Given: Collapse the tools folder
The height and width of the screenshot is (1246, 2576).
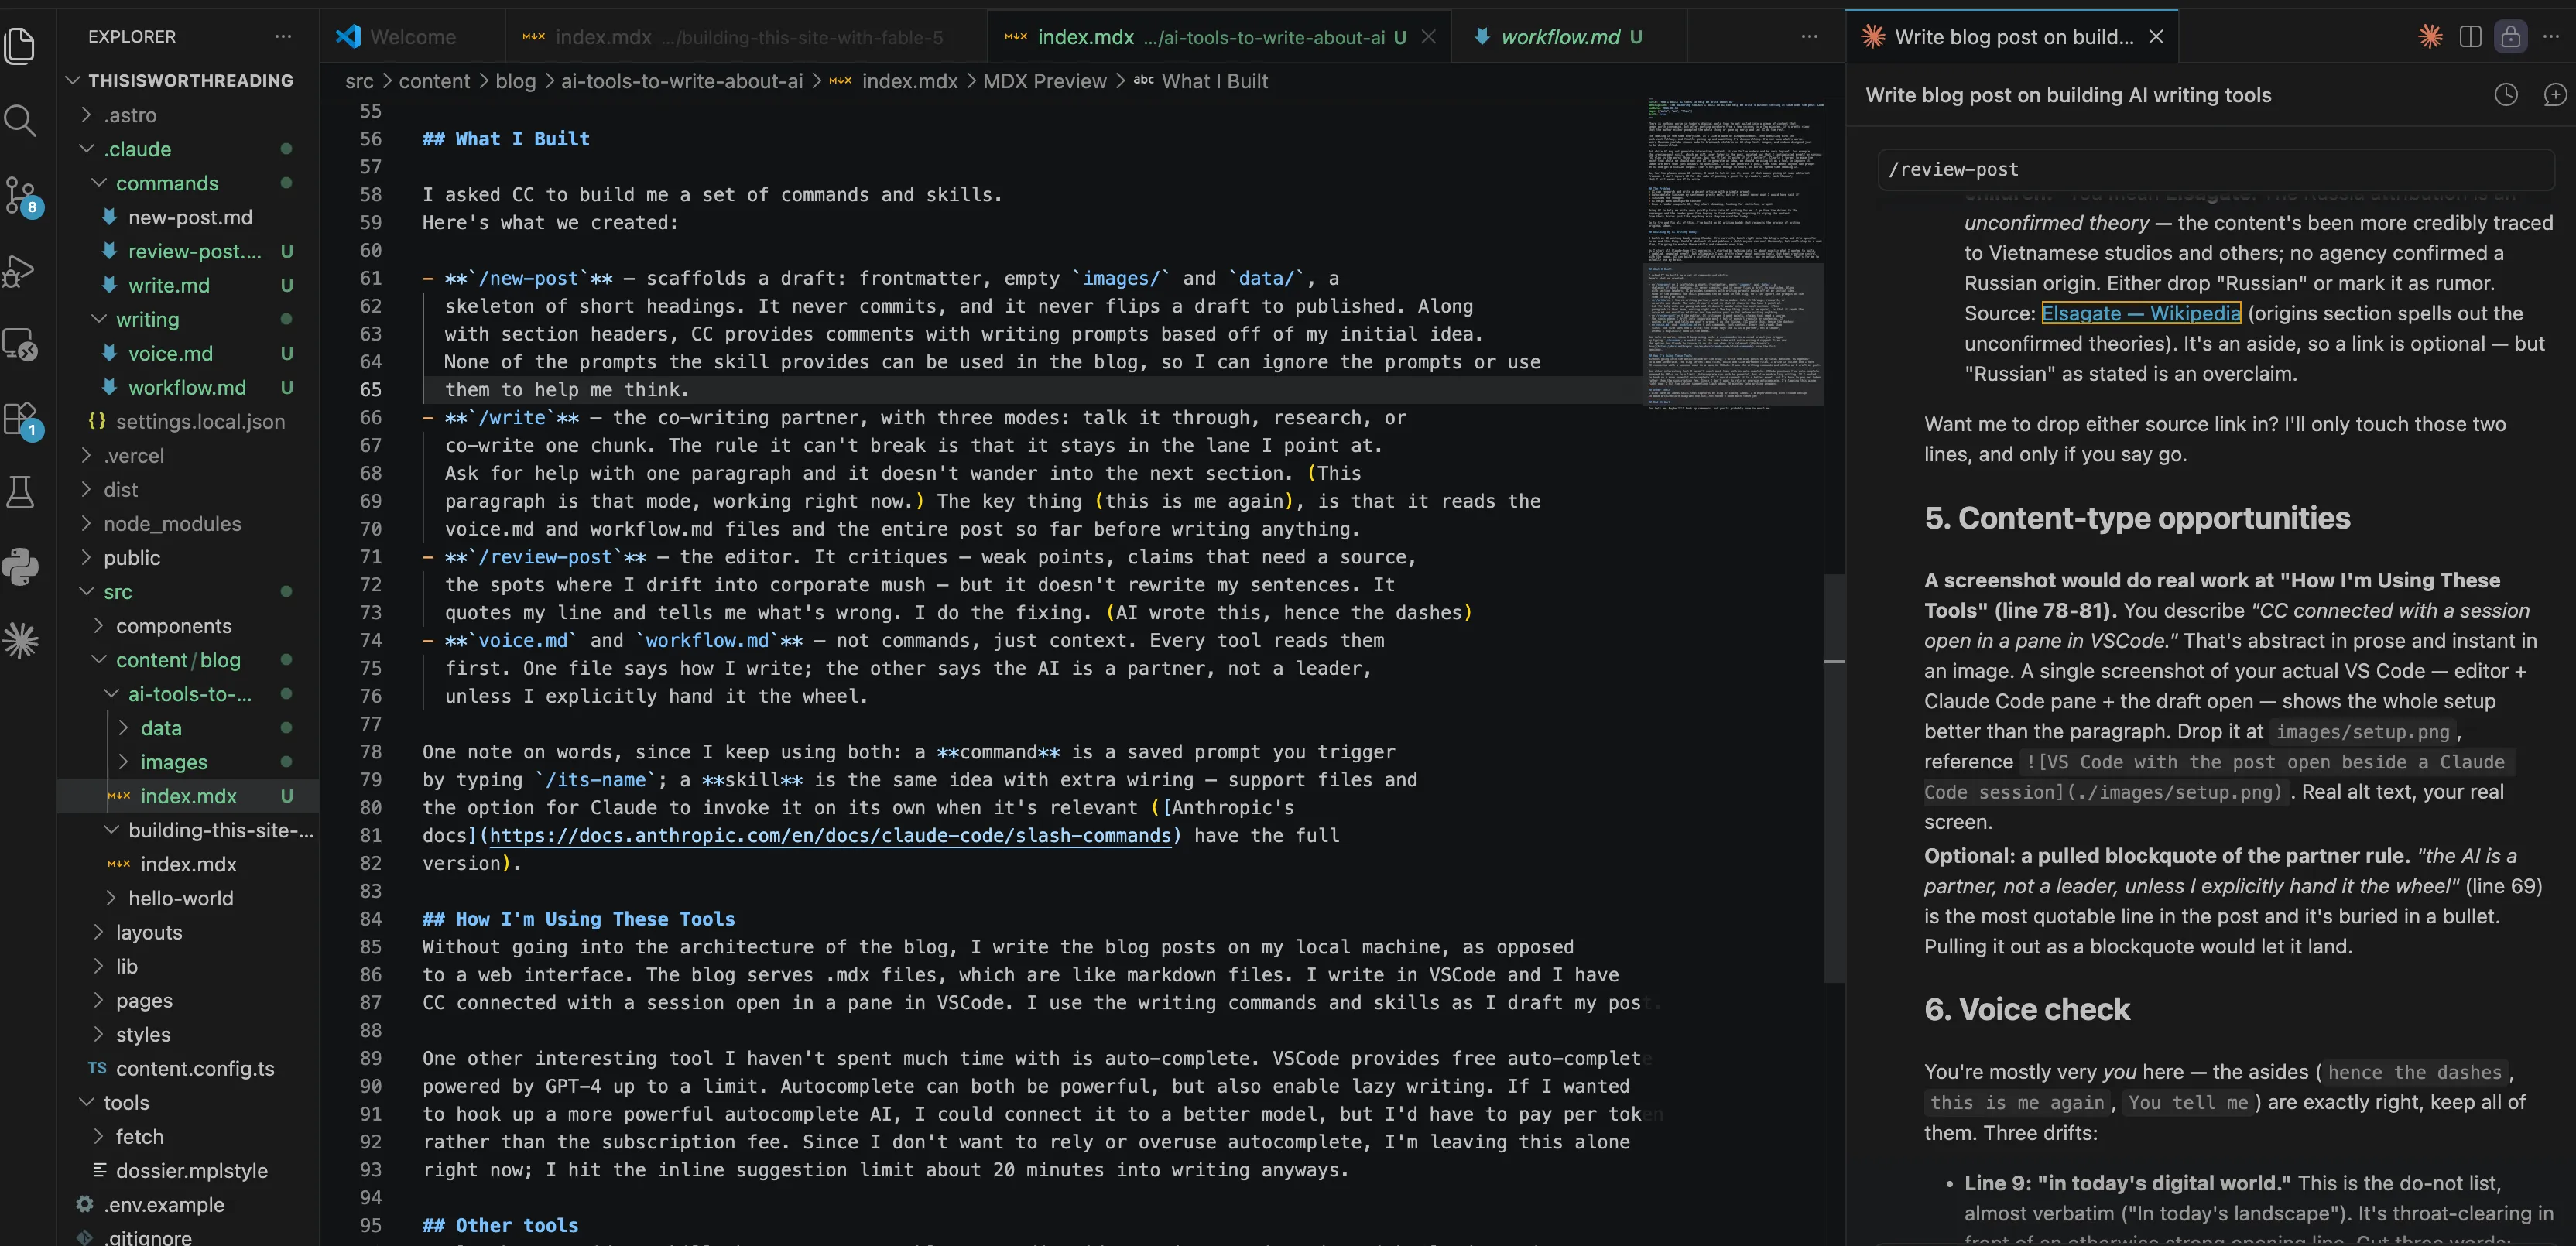Looking at the screenshot, I should 188,1102.
